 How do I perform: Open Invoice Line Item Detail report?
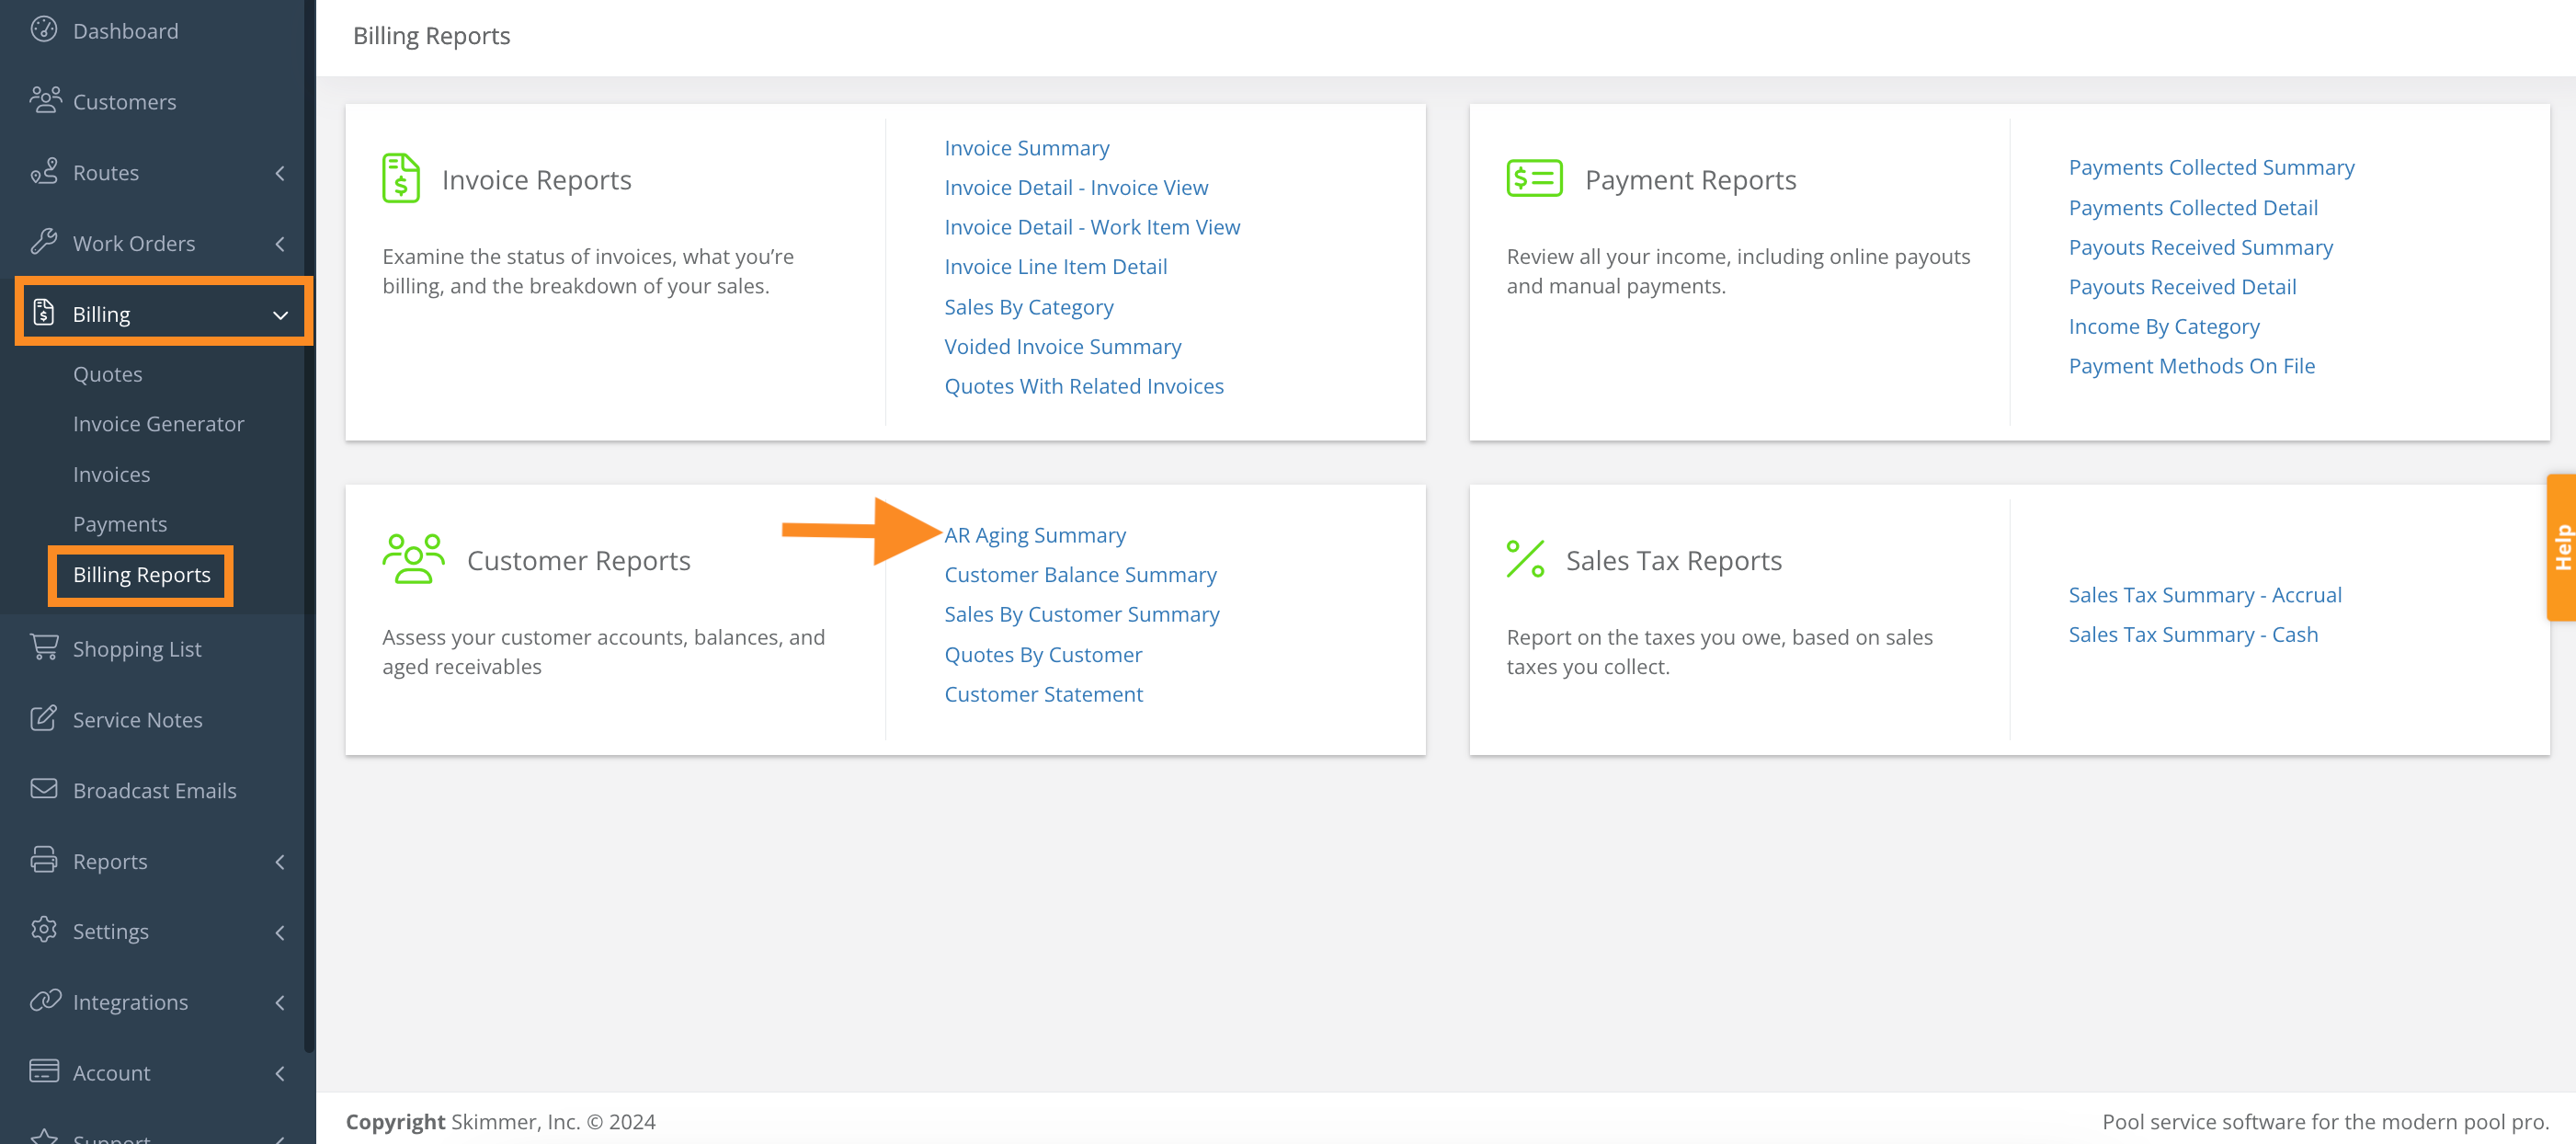pos(1056,266)
